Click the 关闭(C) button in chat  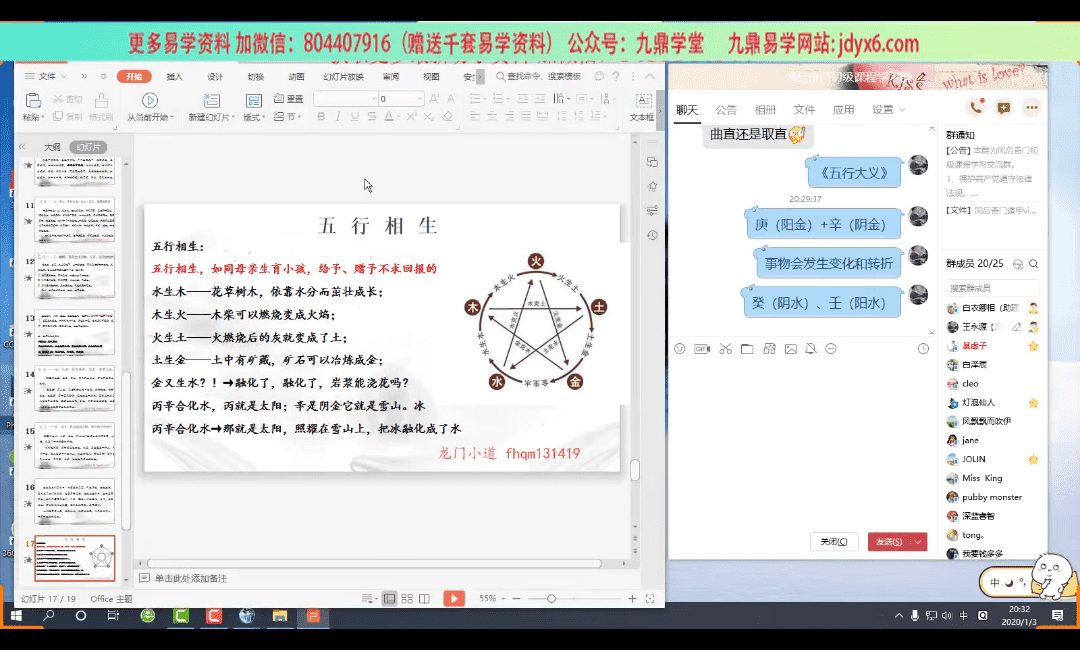[833, 541]
